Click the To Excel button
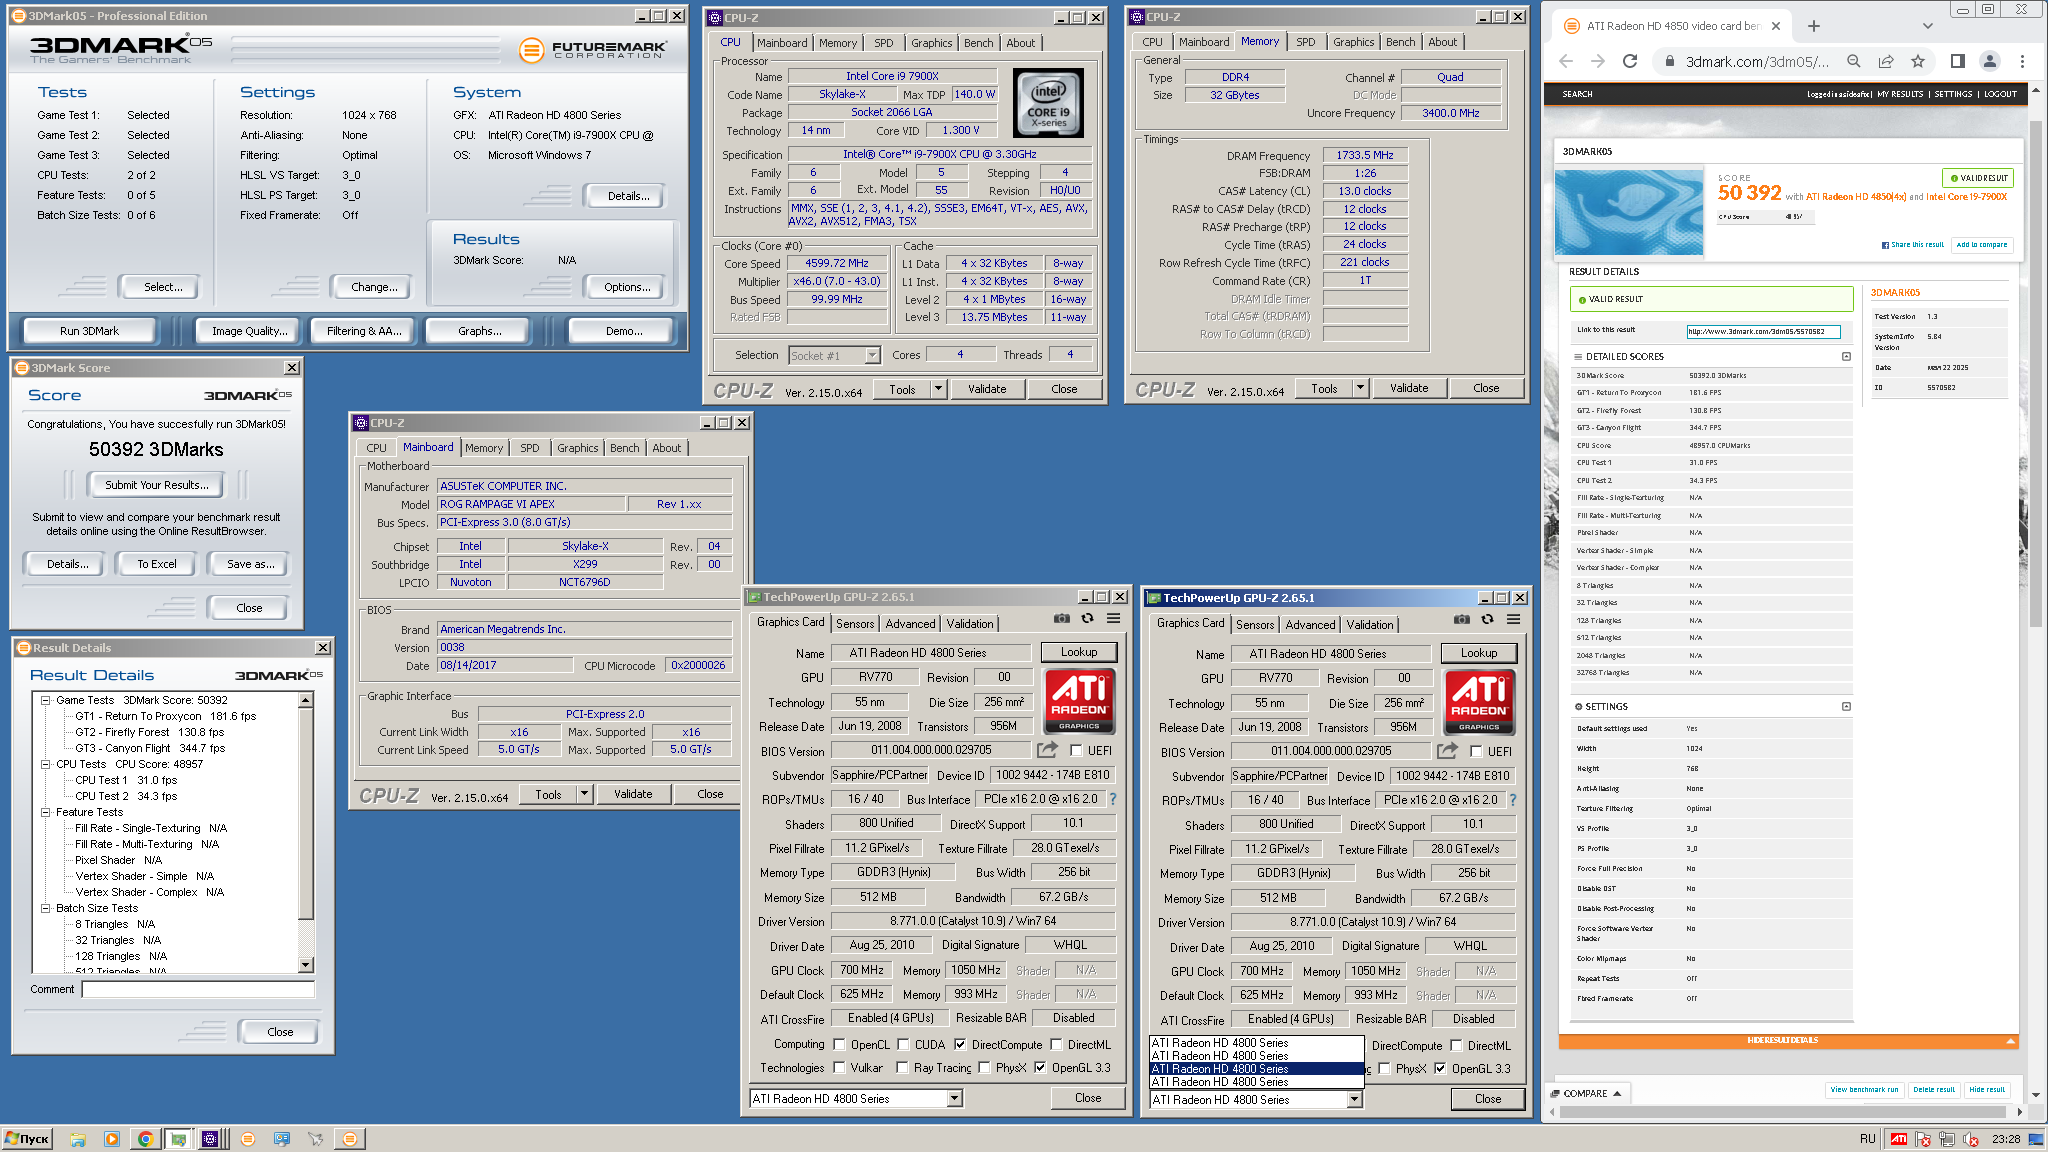This screenshot has height=1152, width=2048. click(157, 564)
